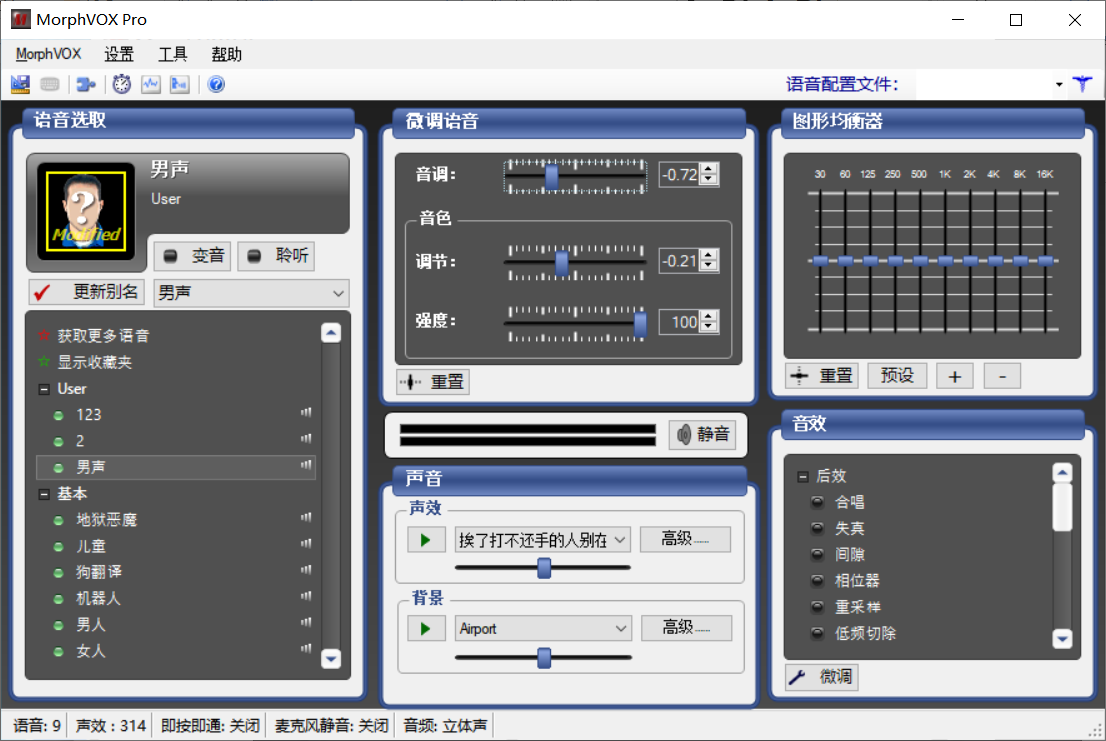Click the blue plug device toolbar icon
The height and width of the screenshot is (741, 1106).
[x=86, y=85]
